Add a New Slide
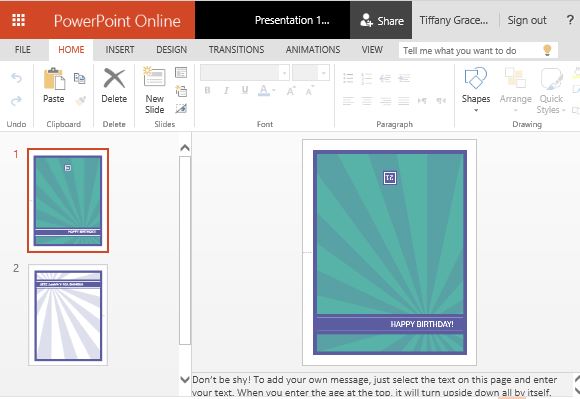This screenshot has height=399, width=580. (x=155, y=90)
